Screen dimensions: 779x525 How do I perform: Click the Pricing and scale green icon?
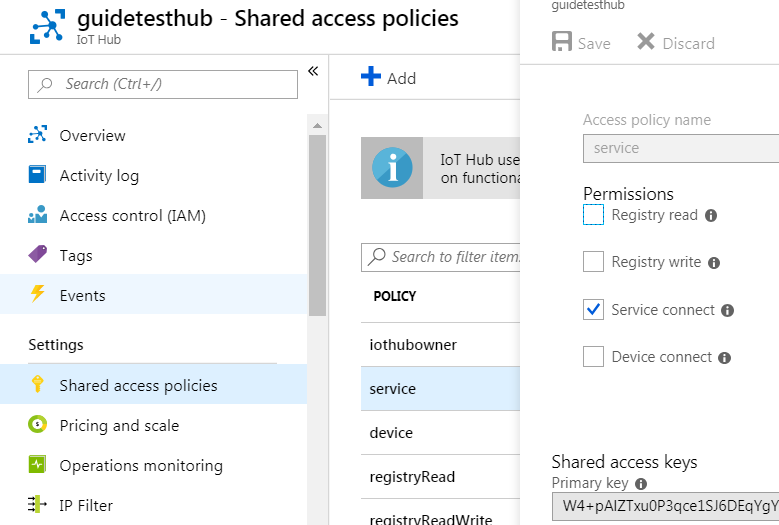click(x=38, y=424)
